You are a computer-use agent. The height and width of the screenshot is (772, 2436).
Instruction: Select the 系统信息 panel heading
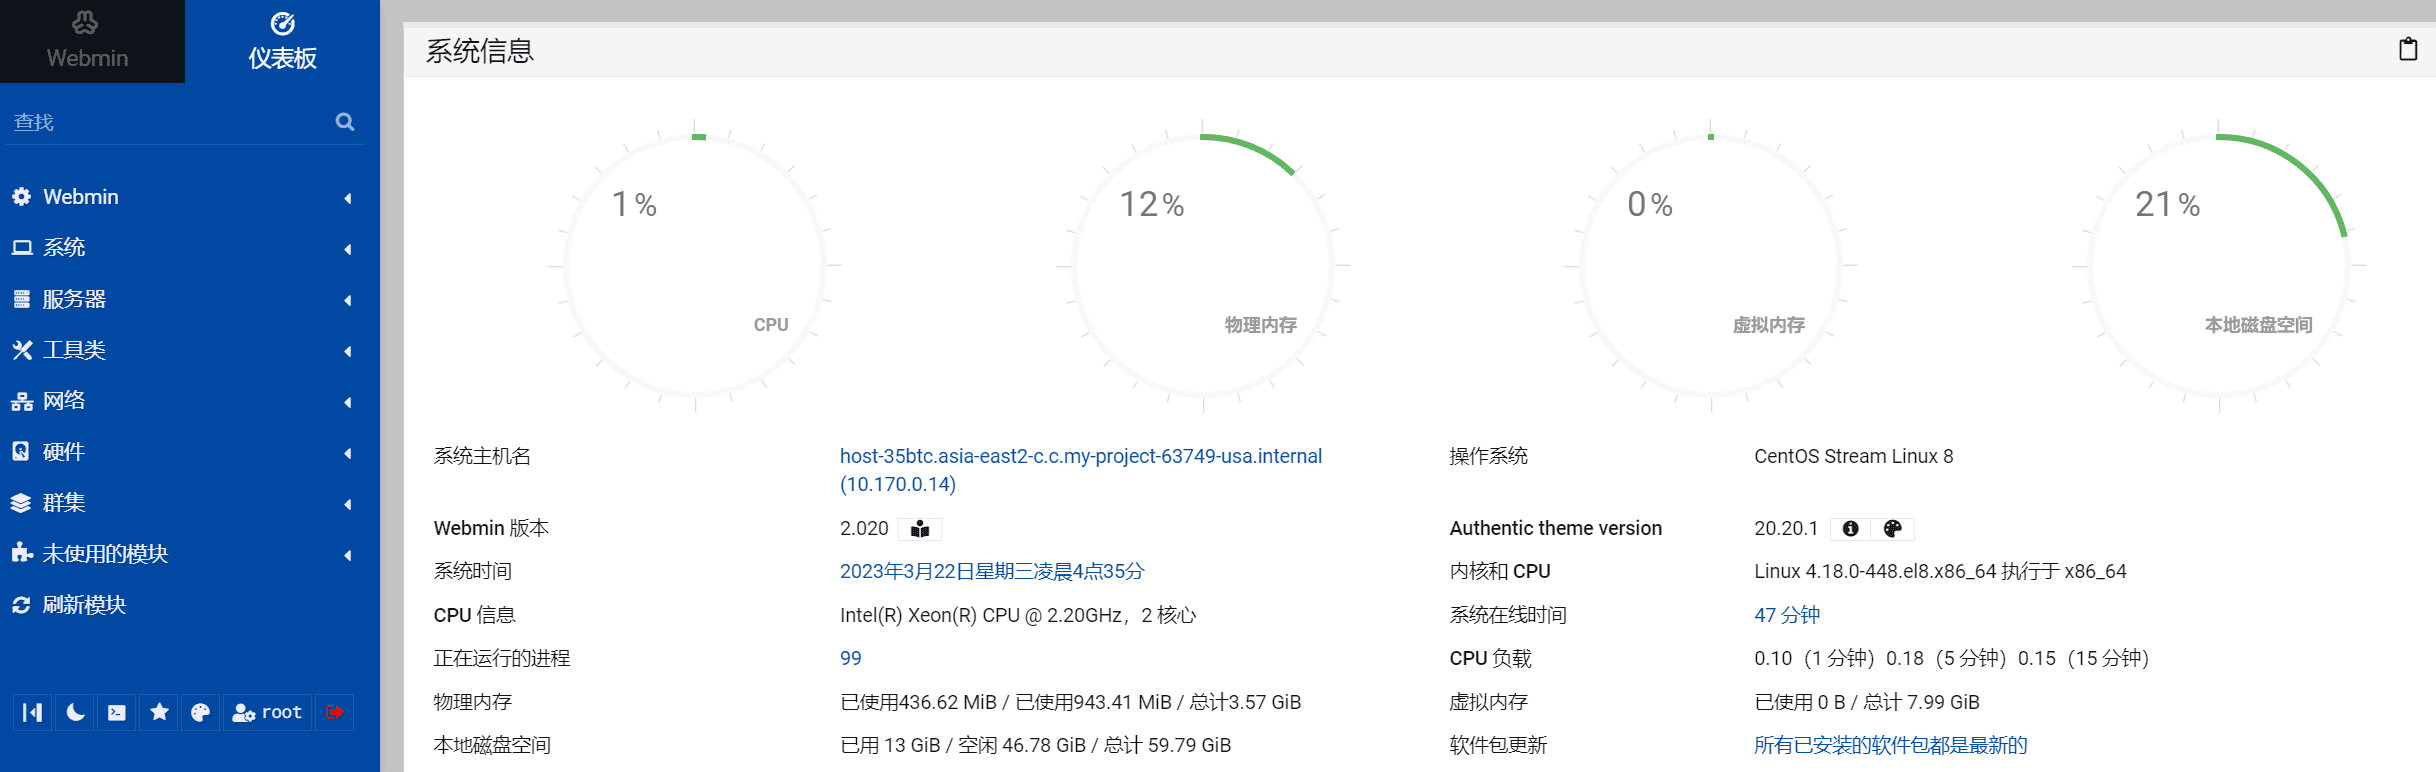pyautogui.click(x=480, y=51)
